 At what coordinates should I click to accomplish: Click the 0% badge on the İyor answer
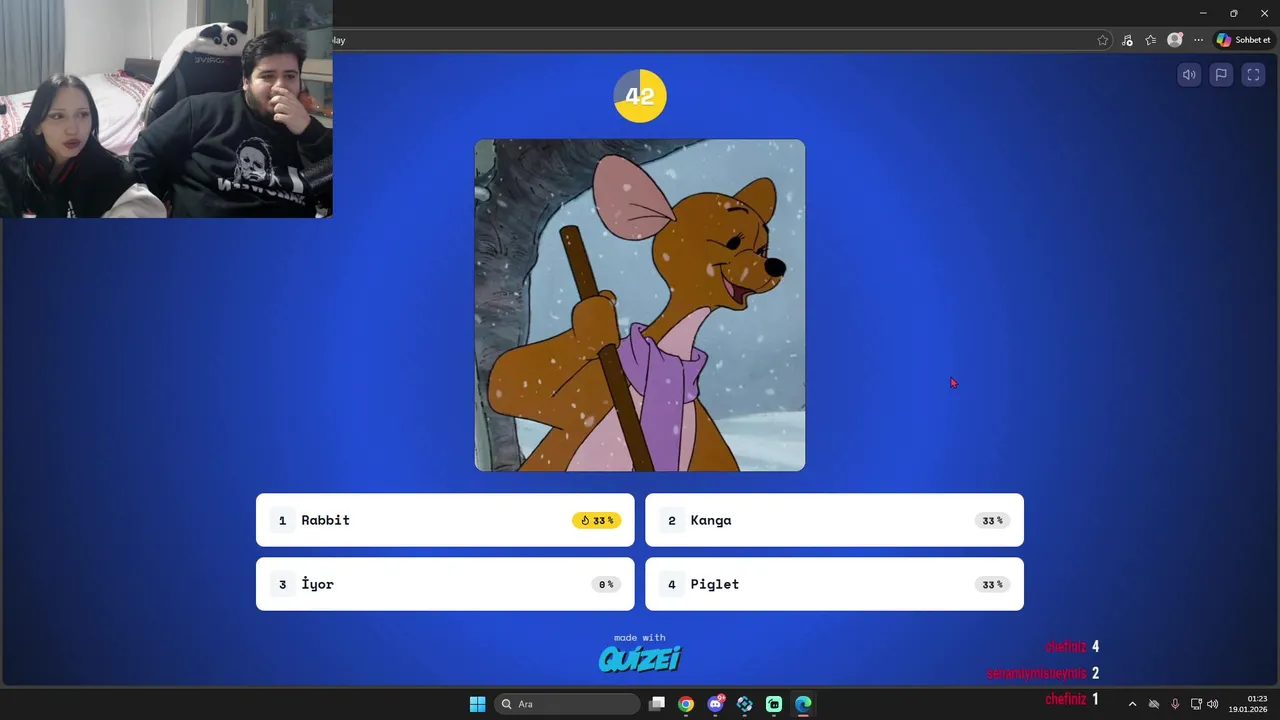[x=606, y=584]
